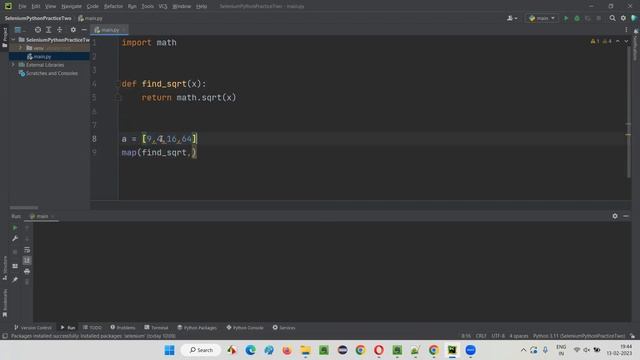Open Version Control tool window
The width and height of the screenshot is (640, 360).
tap(33, 327)
